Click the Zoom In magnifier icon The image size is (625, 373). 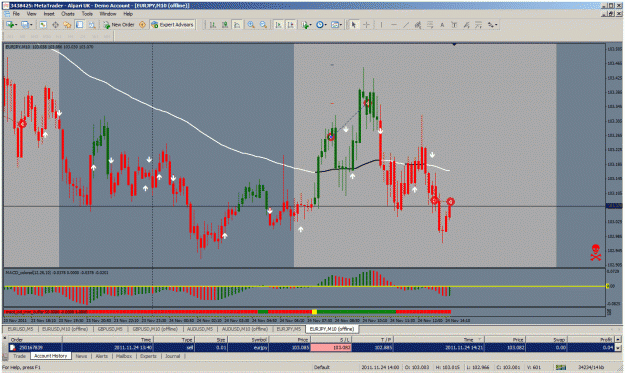point(251,25)
